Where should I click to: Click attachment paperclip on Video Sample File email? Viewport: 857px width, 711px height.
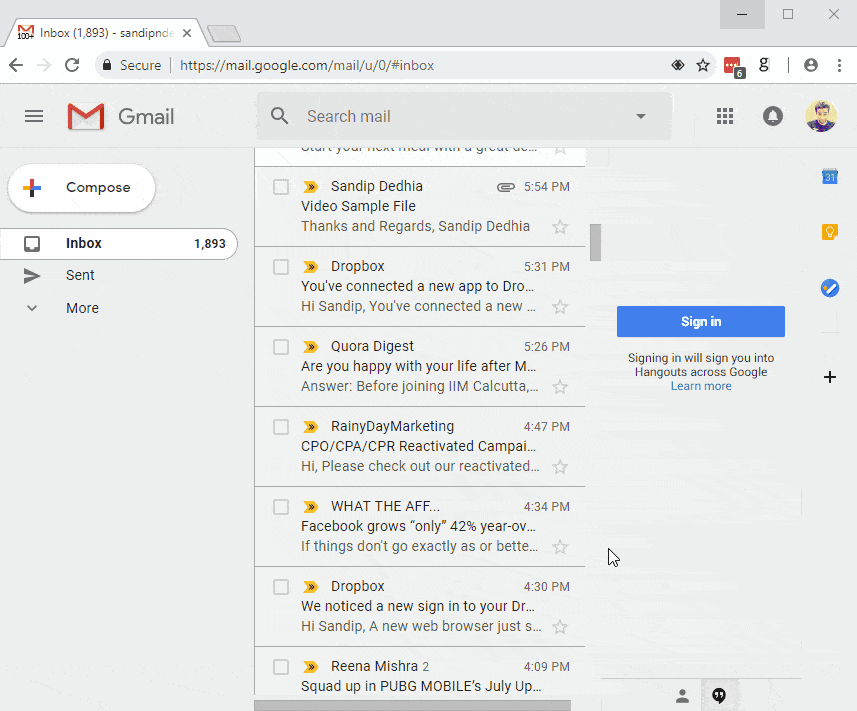tap(506, 187)
